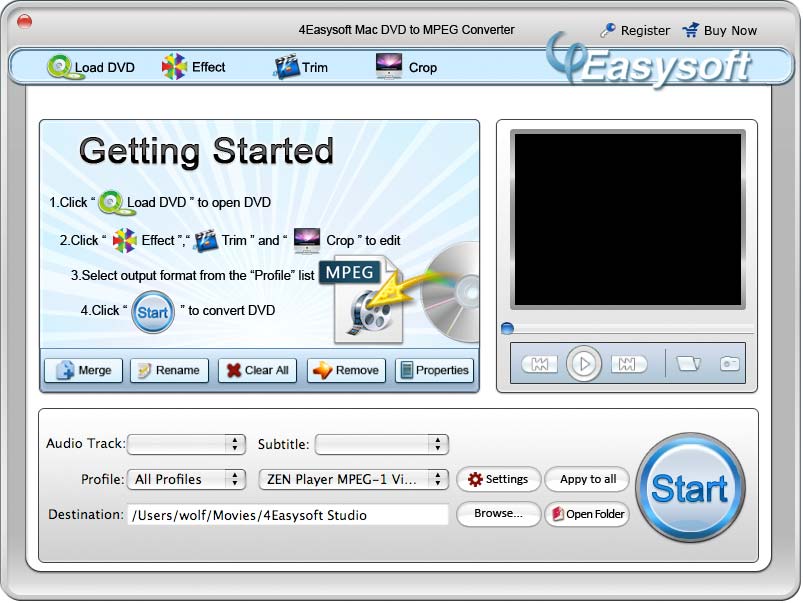Click the Browse... button
Image resolution: width=803 pixels, height=603 pixels.
(498, 513)
